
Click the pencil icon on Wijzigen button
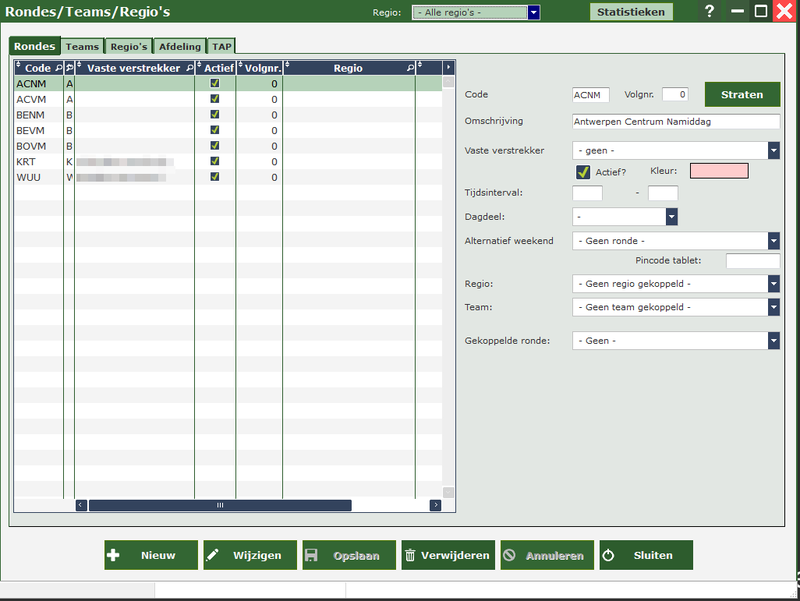point(212,555)
